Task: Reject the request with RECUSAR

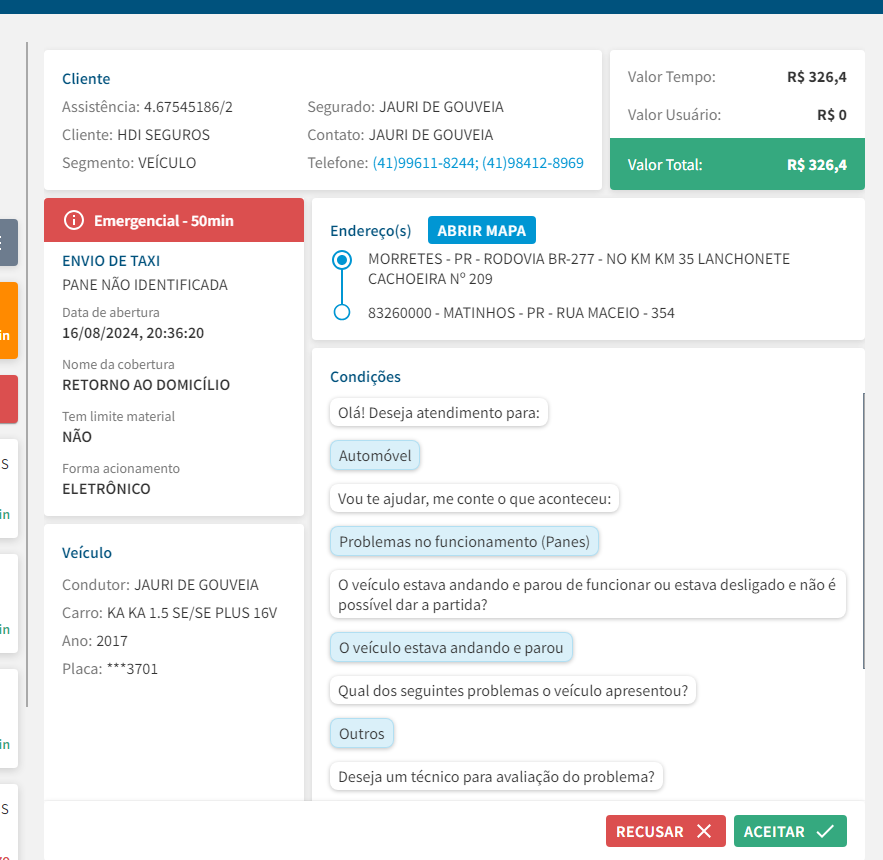Action: (664, 831)
